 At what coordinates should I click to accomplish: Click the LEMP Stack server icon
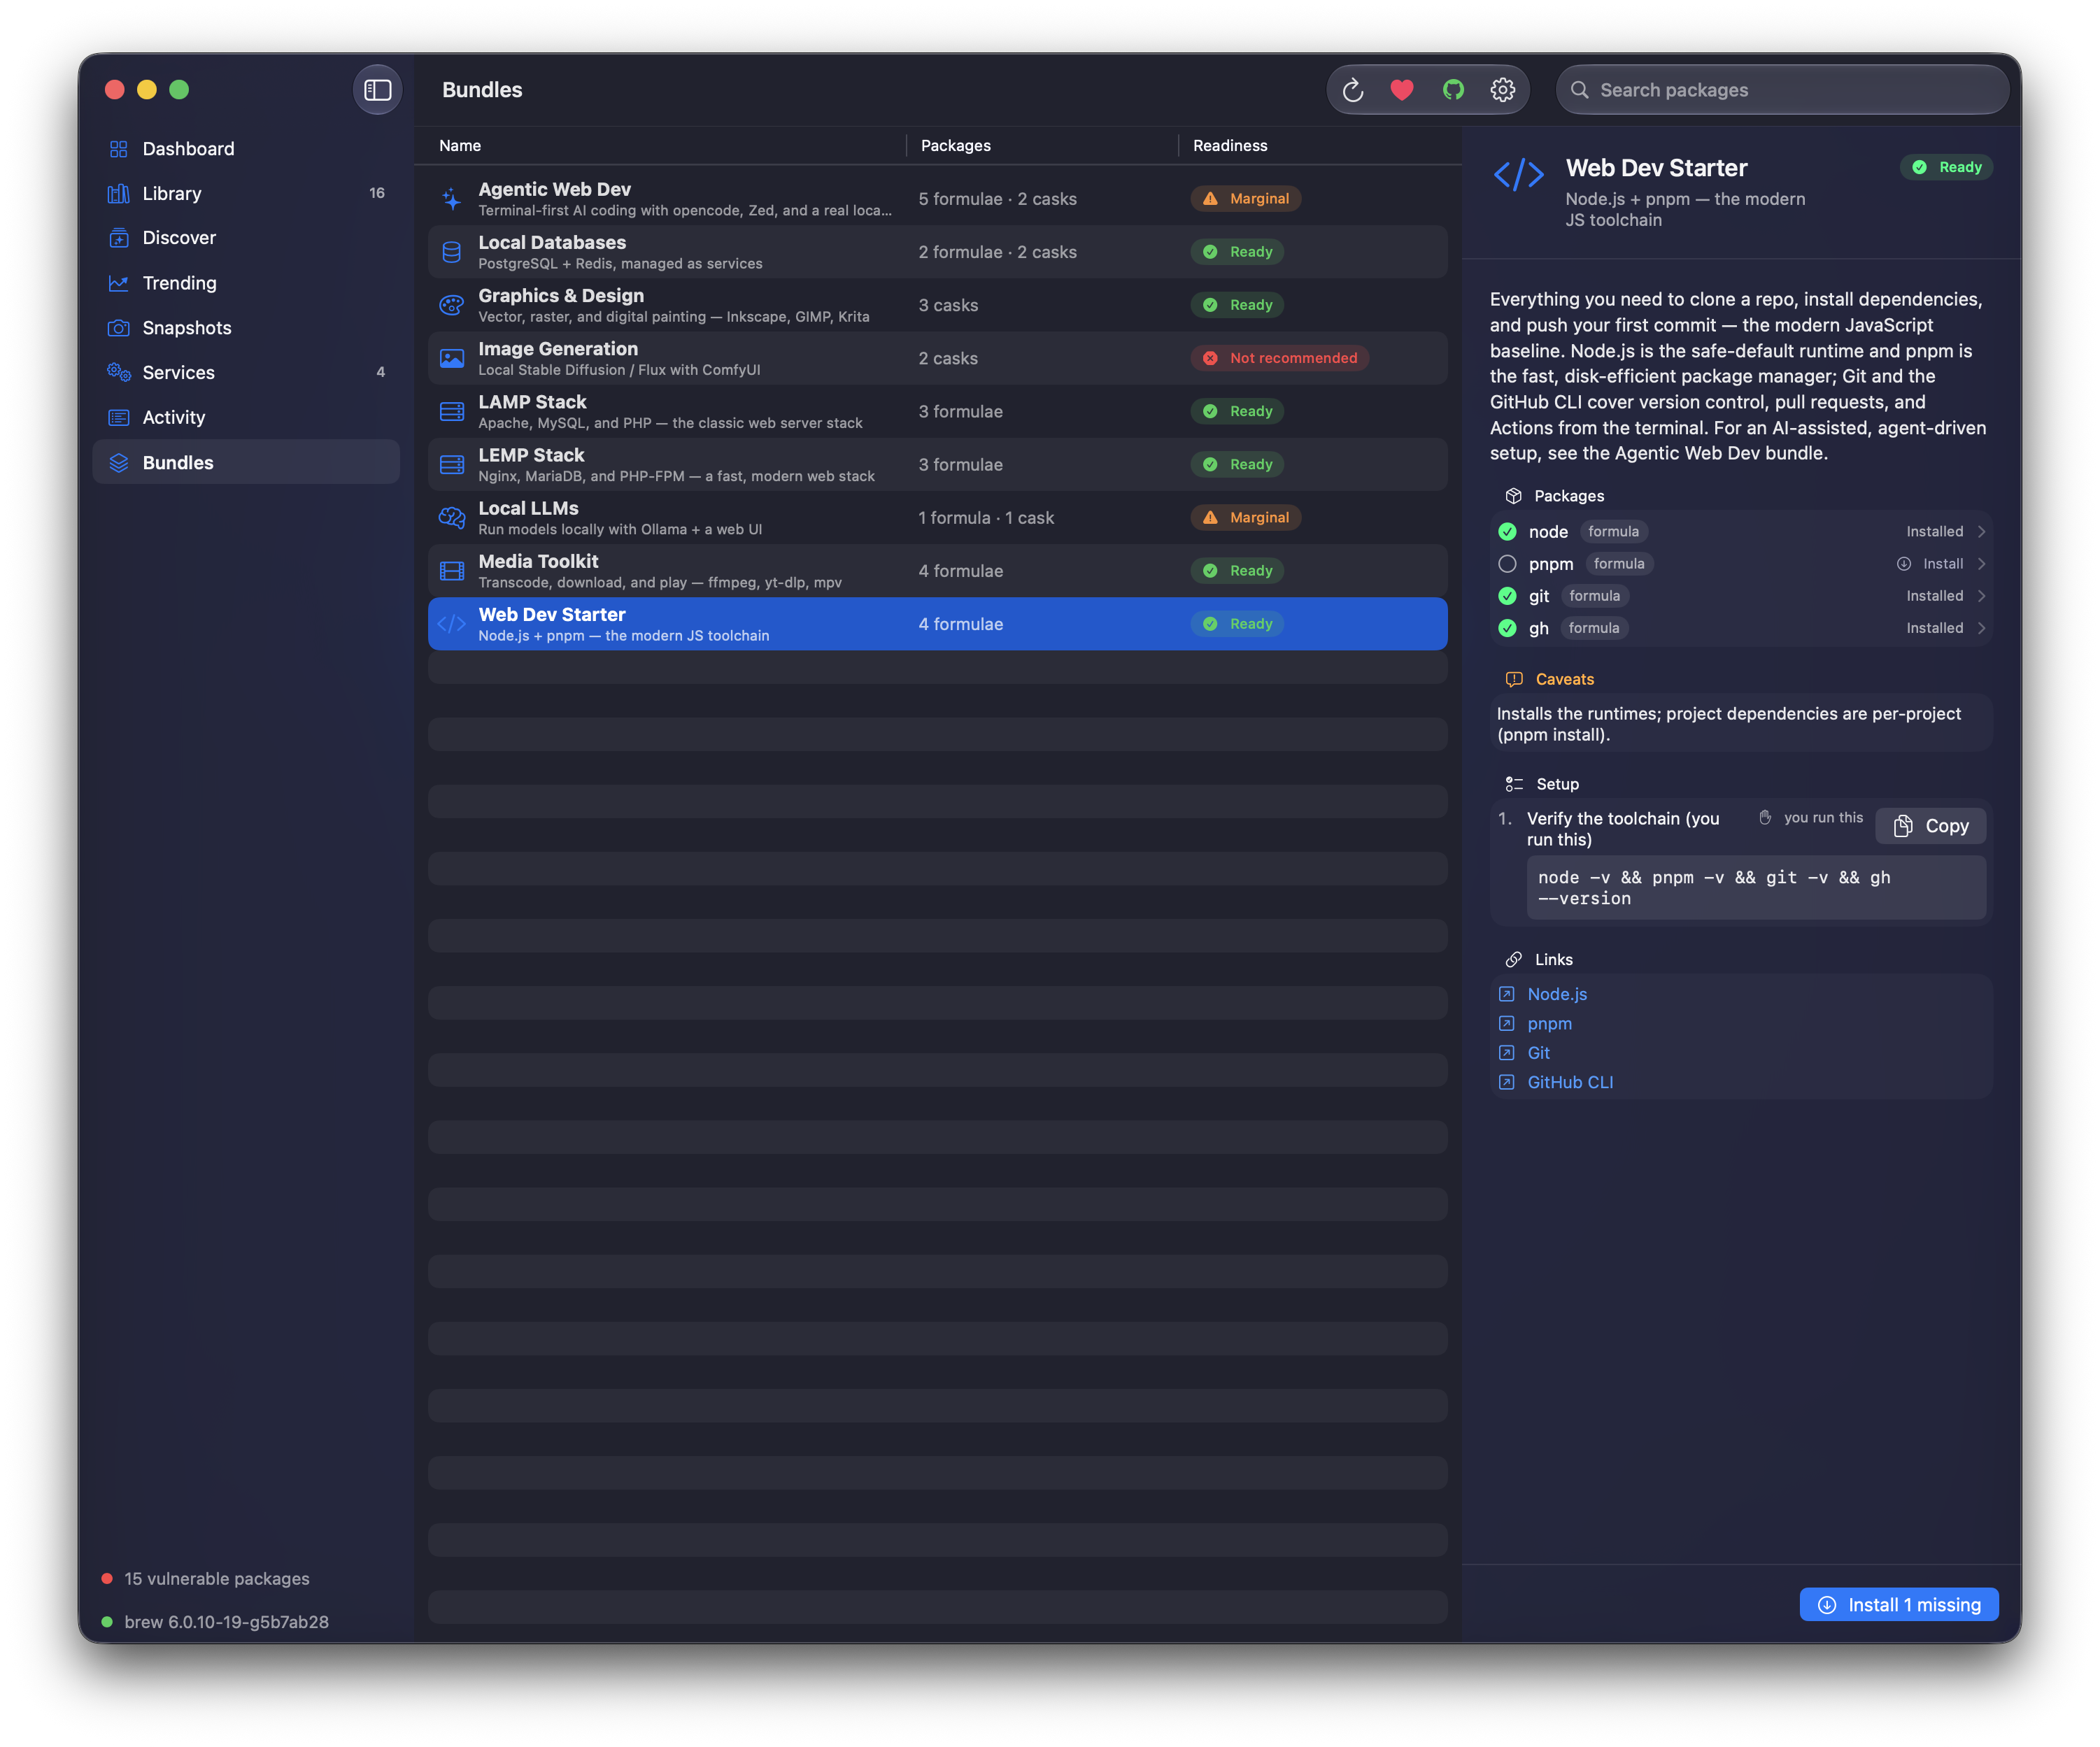[x=452, y=464]
